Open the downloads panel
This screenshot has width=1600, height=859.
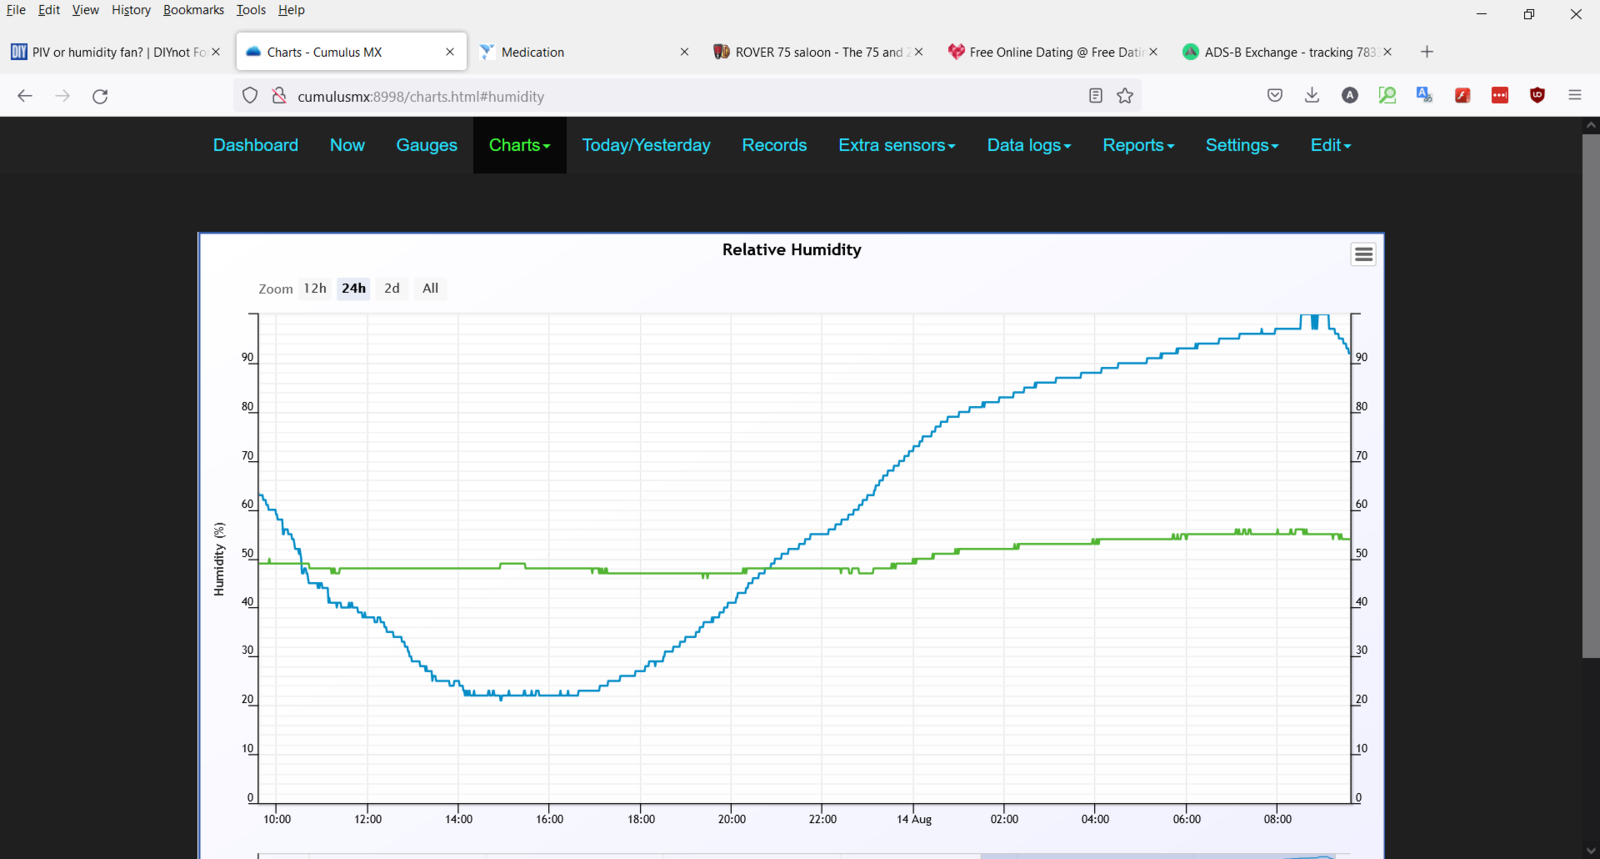point(1312,96)
